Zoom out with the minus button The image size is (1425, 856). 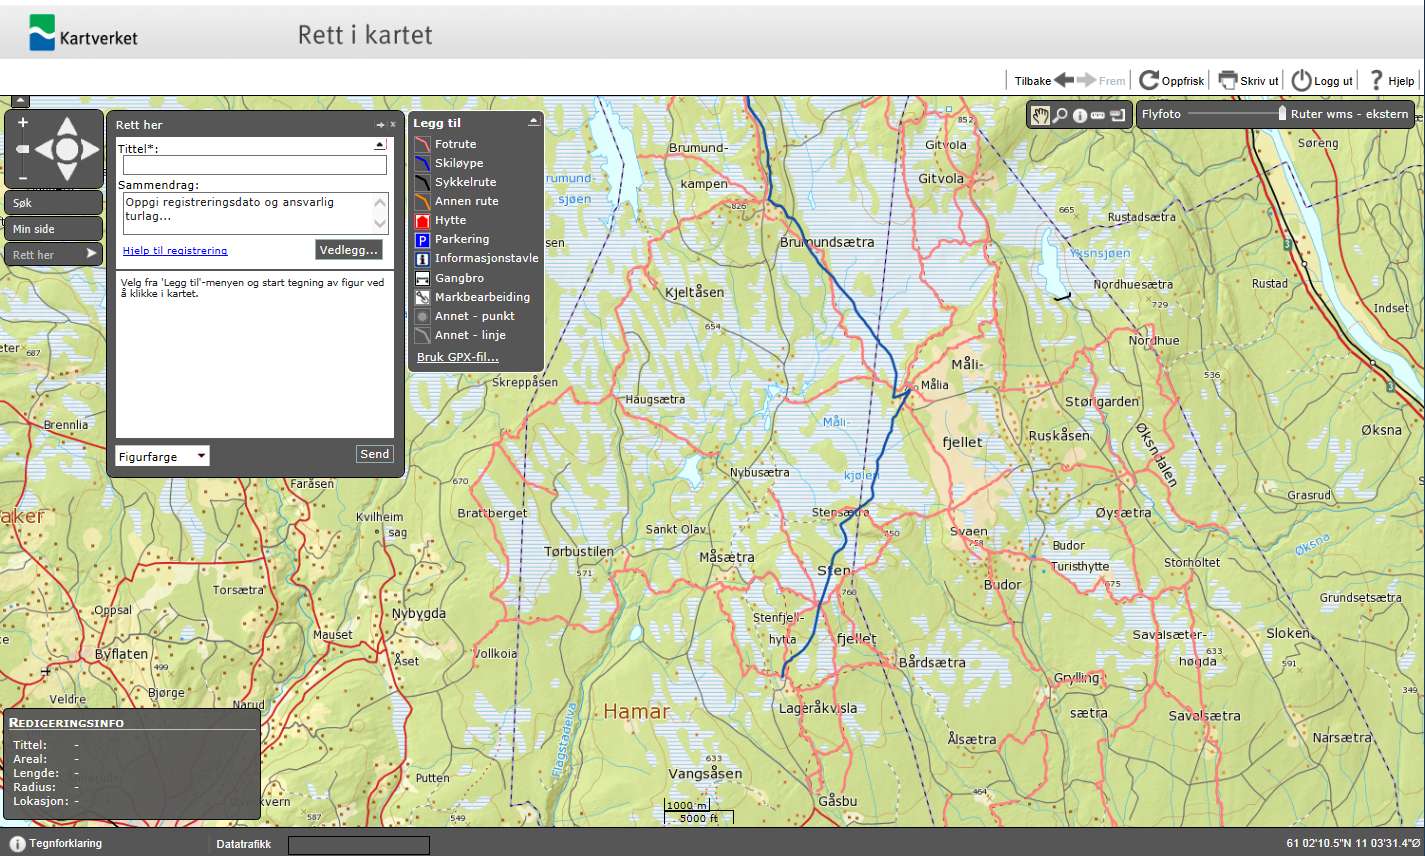[23, 178]
